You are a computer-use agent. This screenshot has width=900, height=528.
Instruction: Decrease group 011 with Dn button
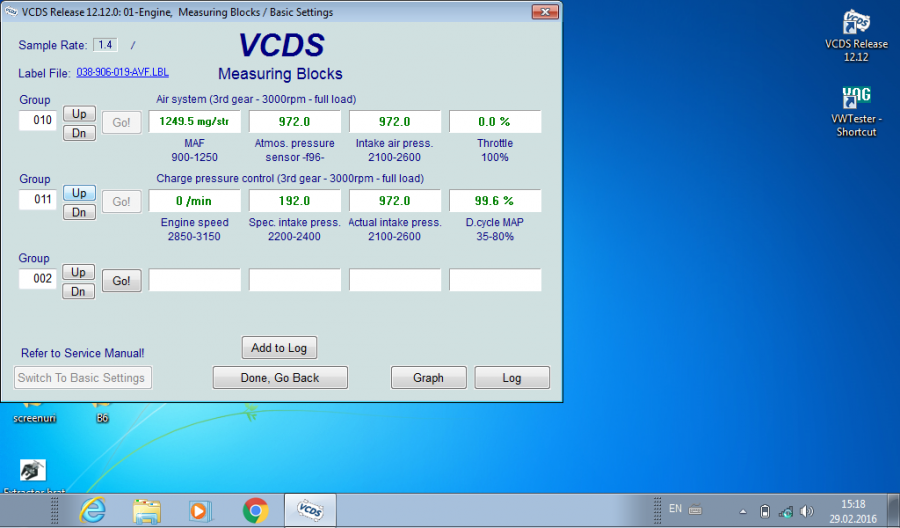(x=79, y=212)
